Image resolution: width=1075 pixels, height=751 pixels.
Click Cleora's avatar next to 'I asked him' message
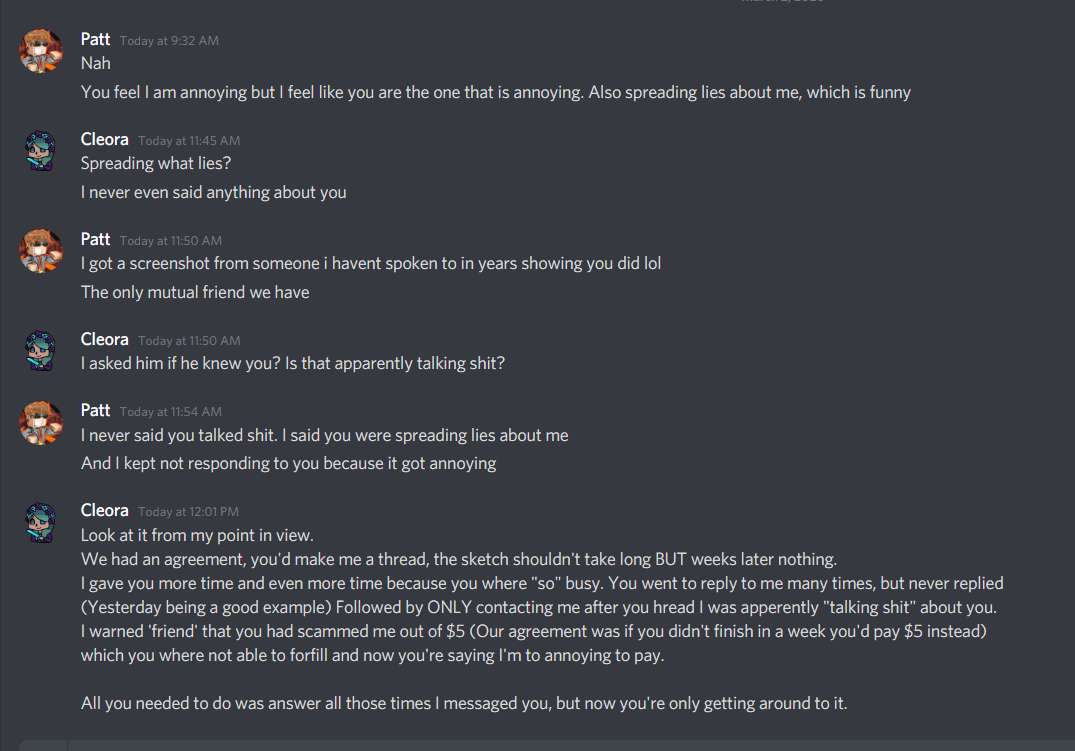(41, 351)
